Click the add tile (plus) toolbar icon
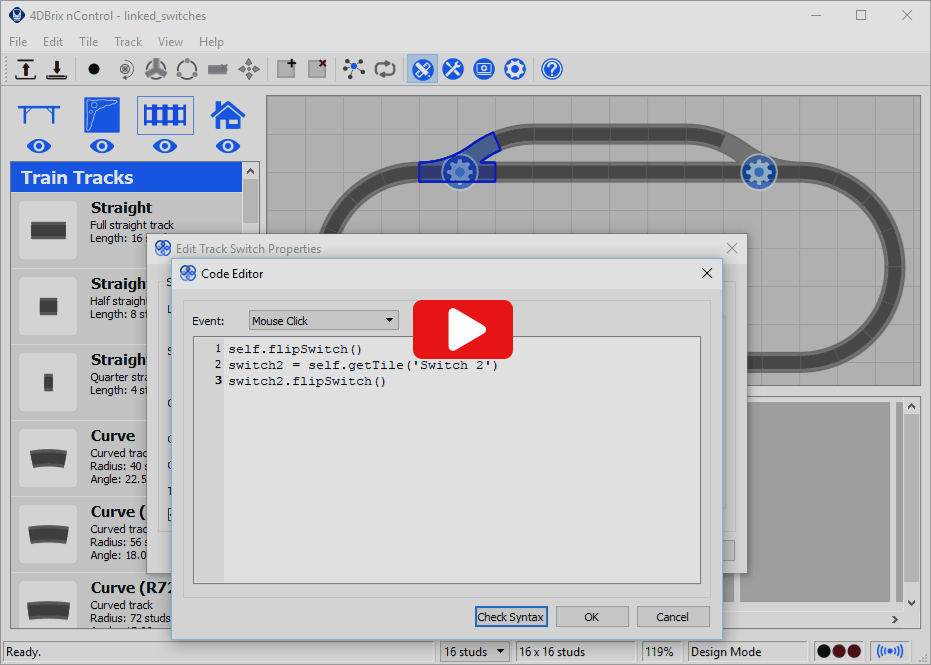The image size is (931, 665). [286, 69]
